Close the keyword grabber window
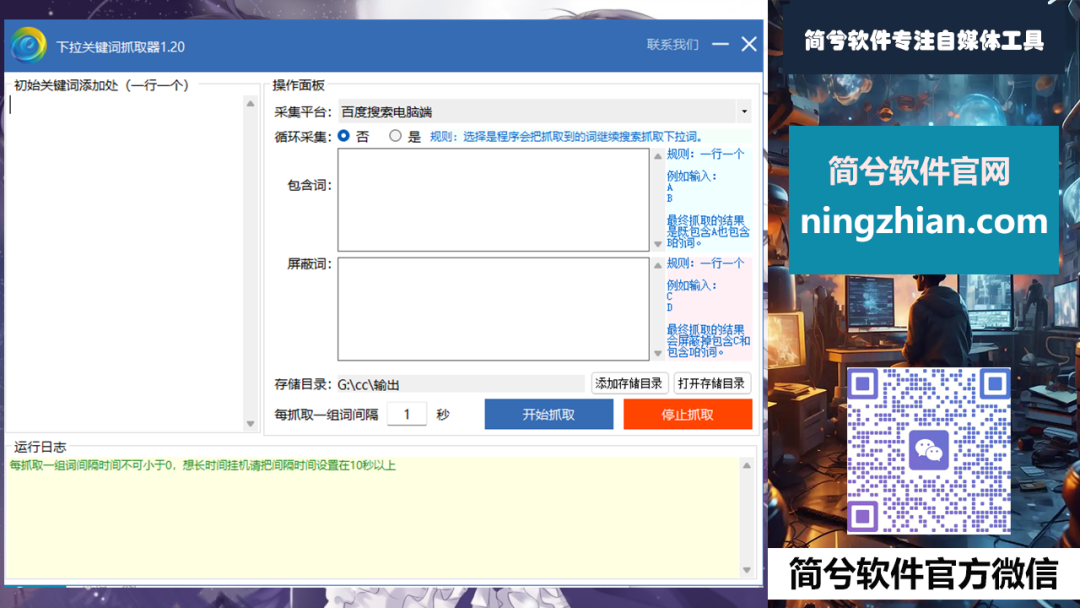The height and width of the screenshot is (608, 1080). point(749,45)
